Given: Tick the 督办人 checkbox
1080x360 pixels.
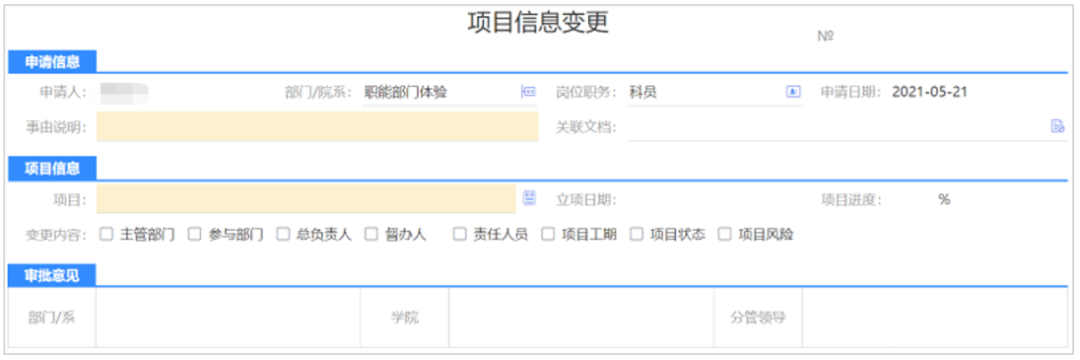Looking at the screenshot, I should pos(371,234).
